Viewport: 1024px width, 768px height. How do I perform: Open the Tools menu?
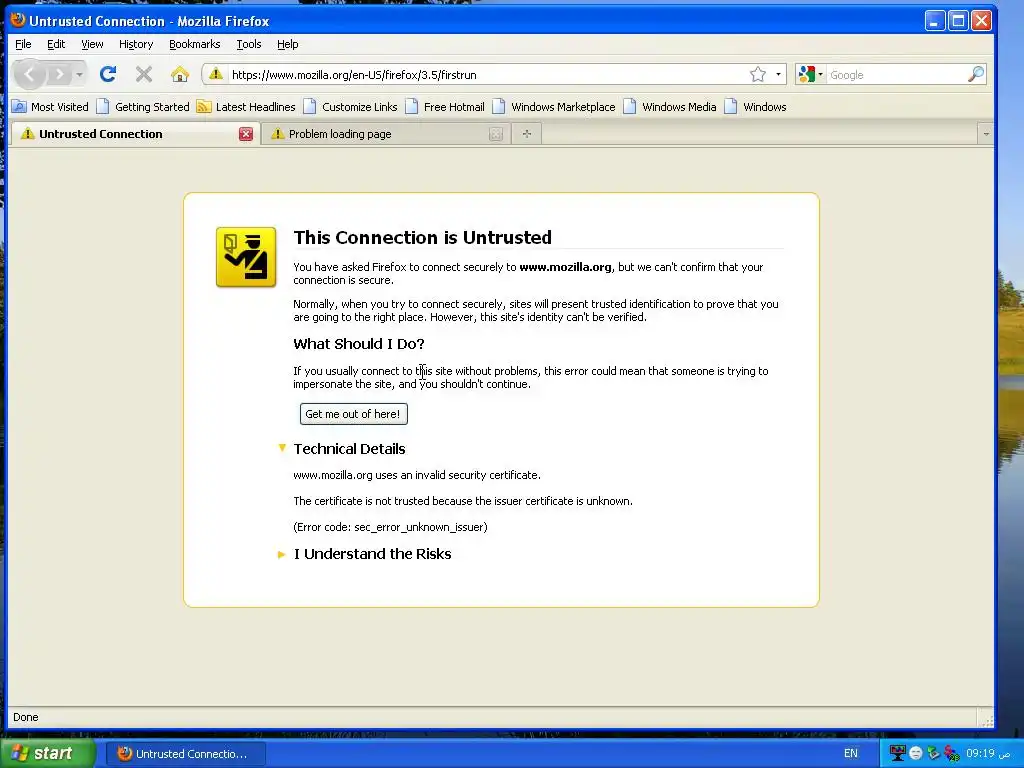pos(248,44)
